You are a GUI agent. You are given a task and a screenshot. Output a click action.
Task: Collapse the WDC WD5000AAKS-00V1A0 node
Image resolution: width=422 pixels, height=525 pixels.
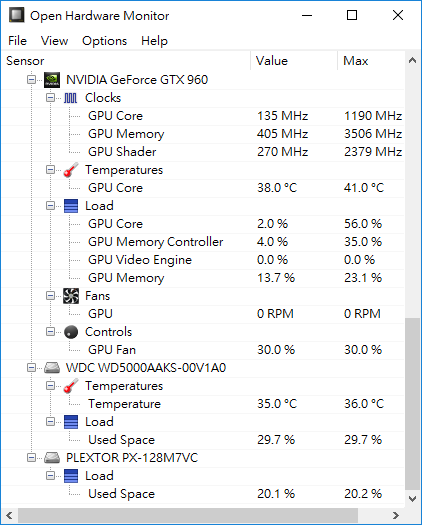click(31, 368)
